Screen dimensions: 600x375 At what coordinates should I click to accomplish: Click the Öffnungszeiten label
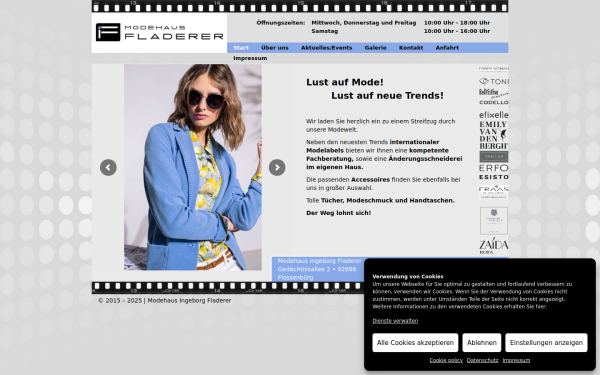(x=281, y=23)
